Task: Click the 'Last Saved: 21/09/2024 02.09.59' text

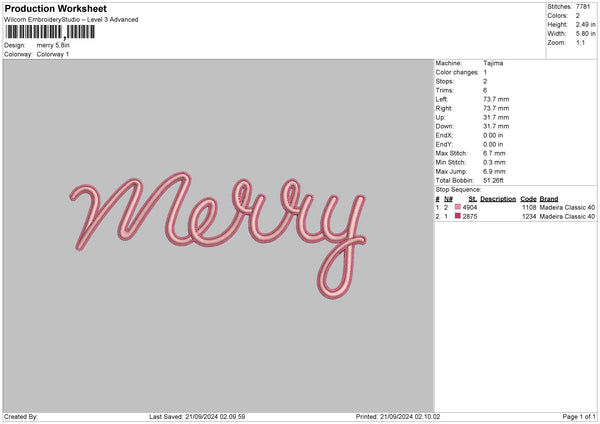Action: click(x=197, y=417)
